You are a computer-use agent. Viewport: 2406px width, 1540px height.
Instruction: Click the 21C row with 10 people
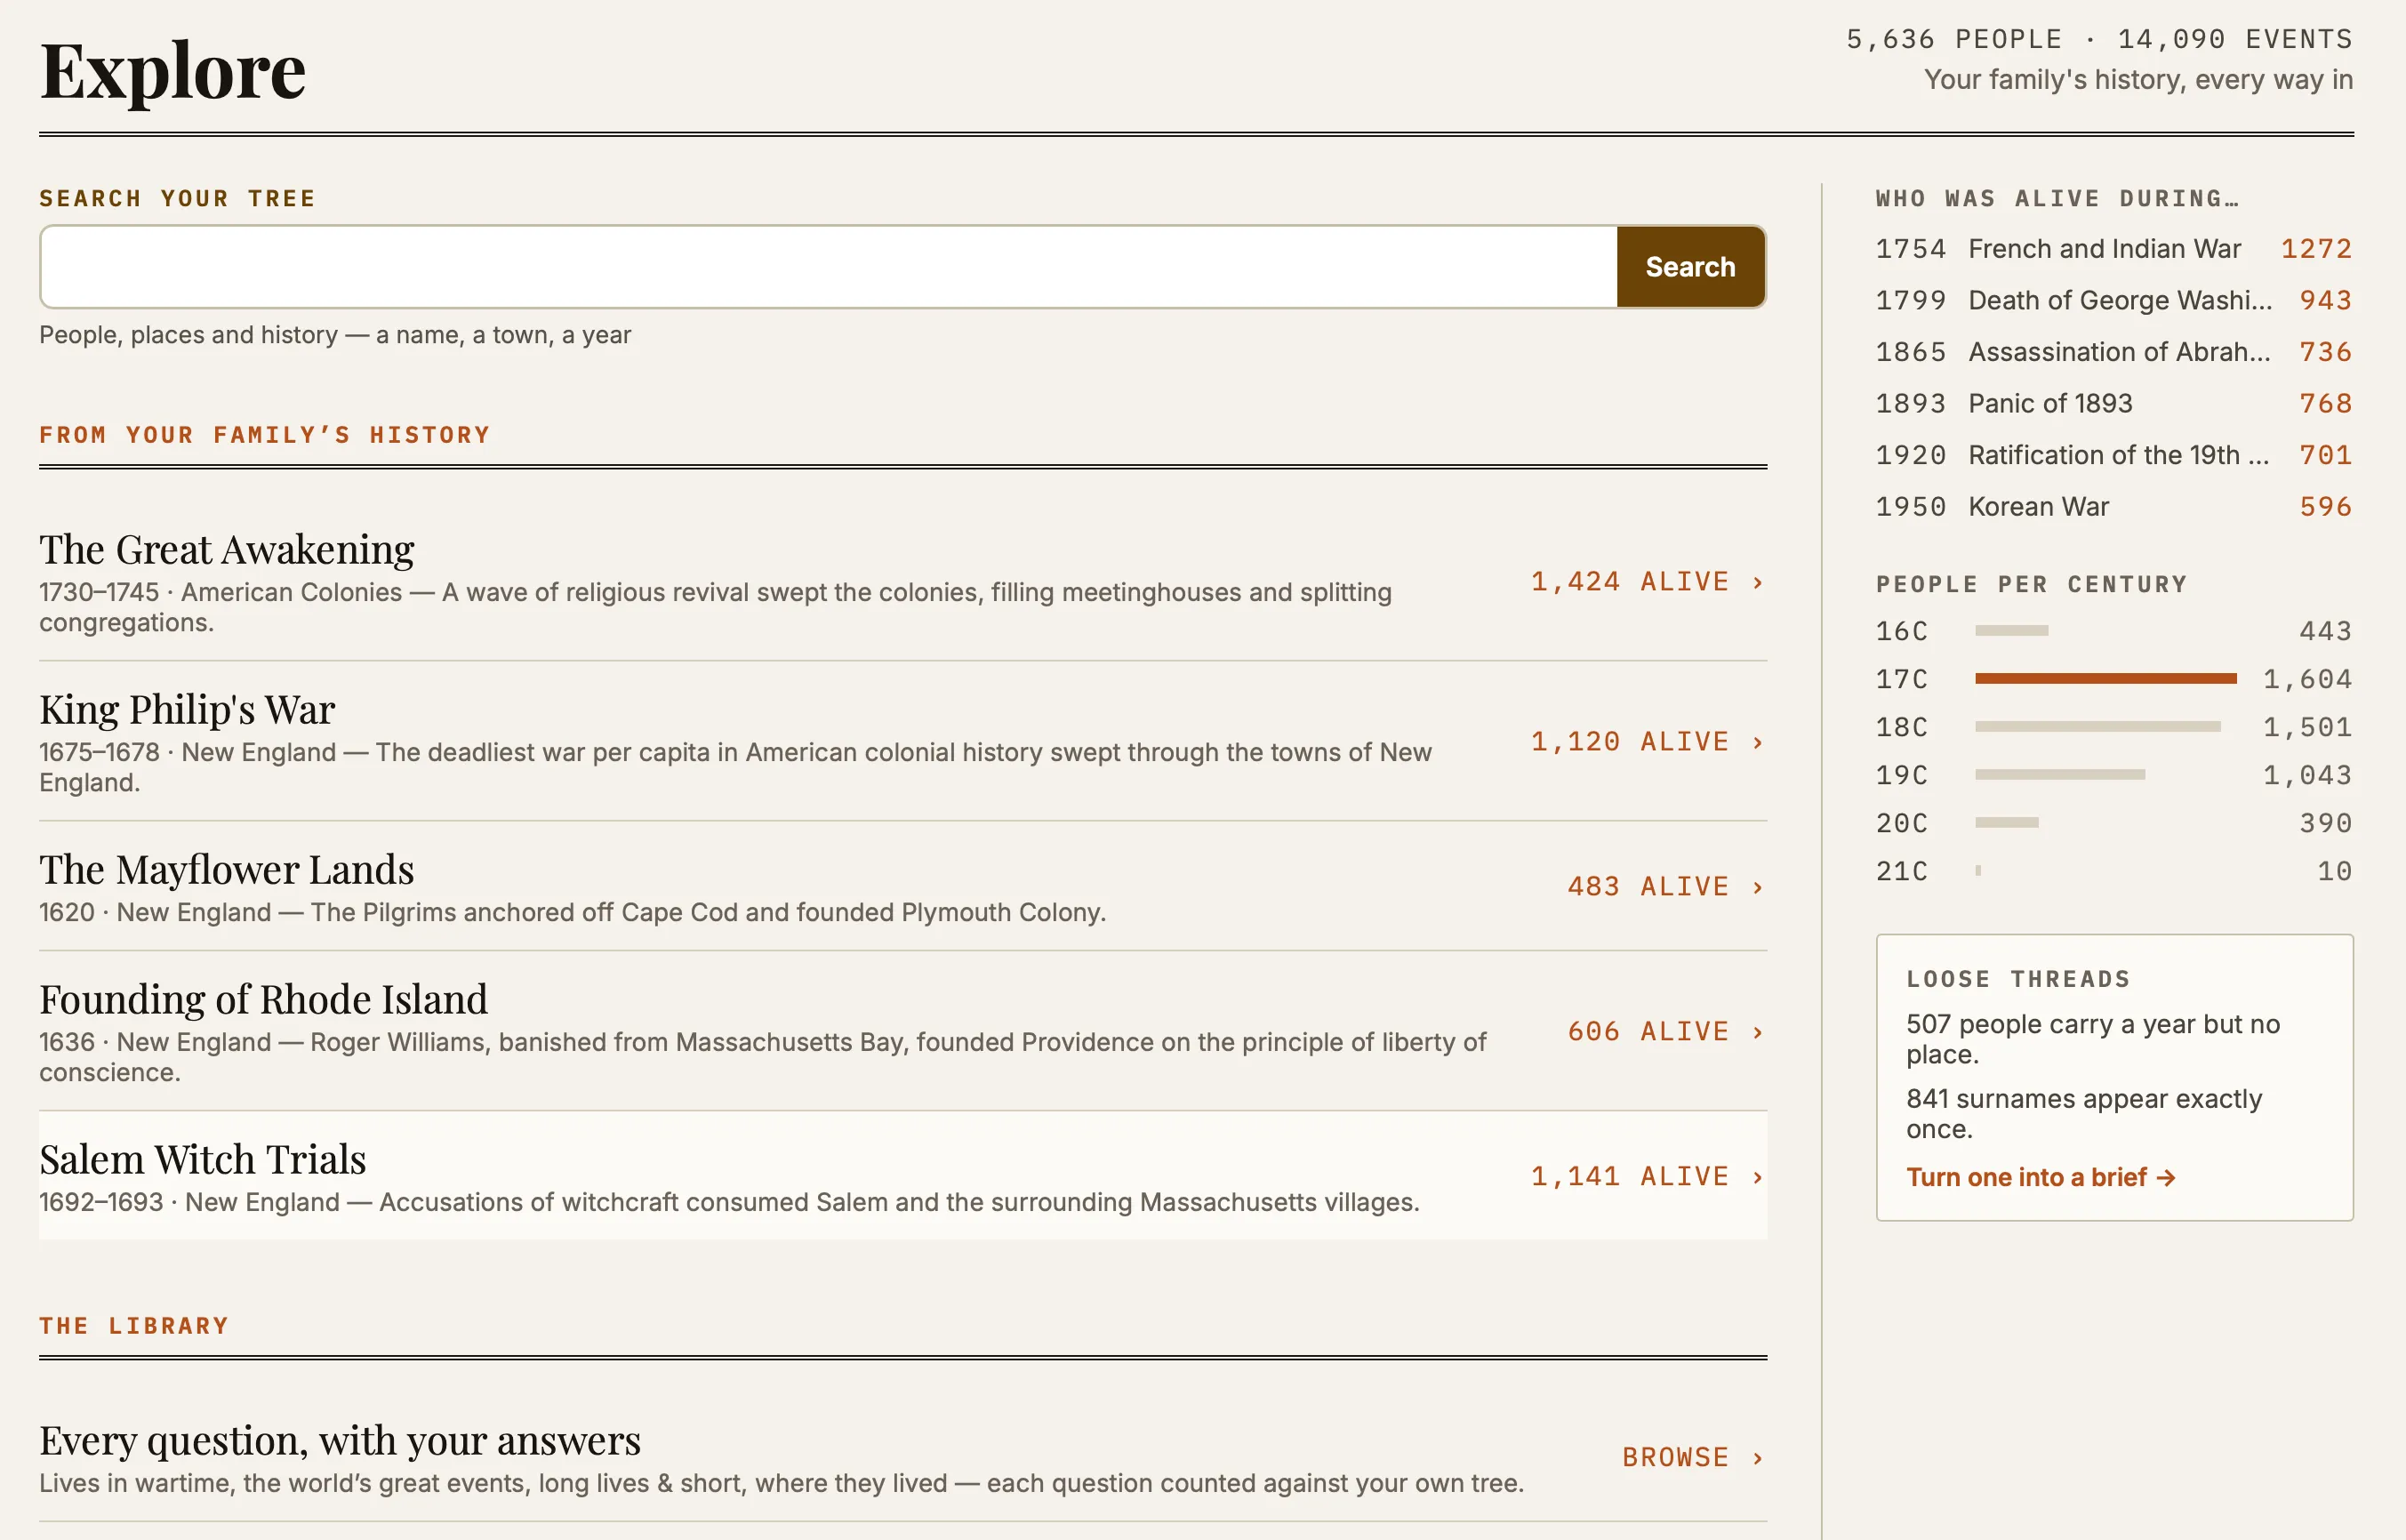(x=2114, y=871)
